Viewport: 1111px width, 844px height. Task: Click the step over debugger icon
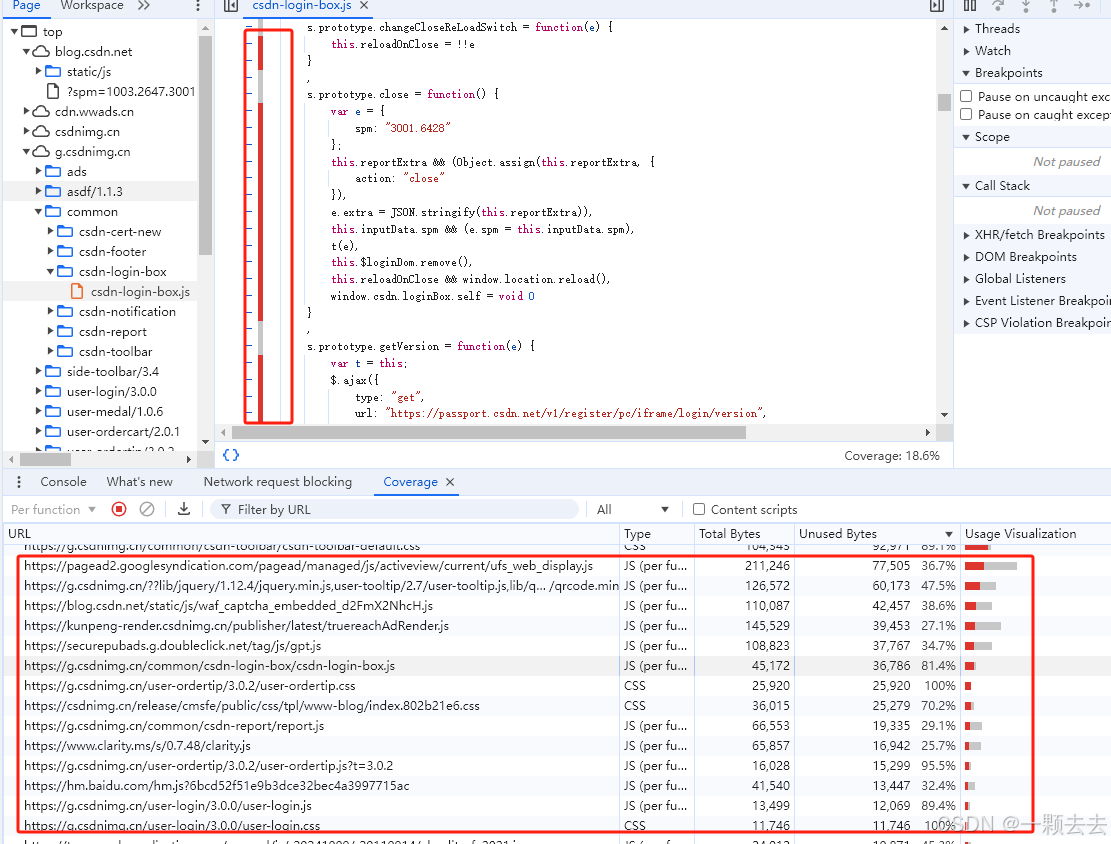tap(998, 6)
